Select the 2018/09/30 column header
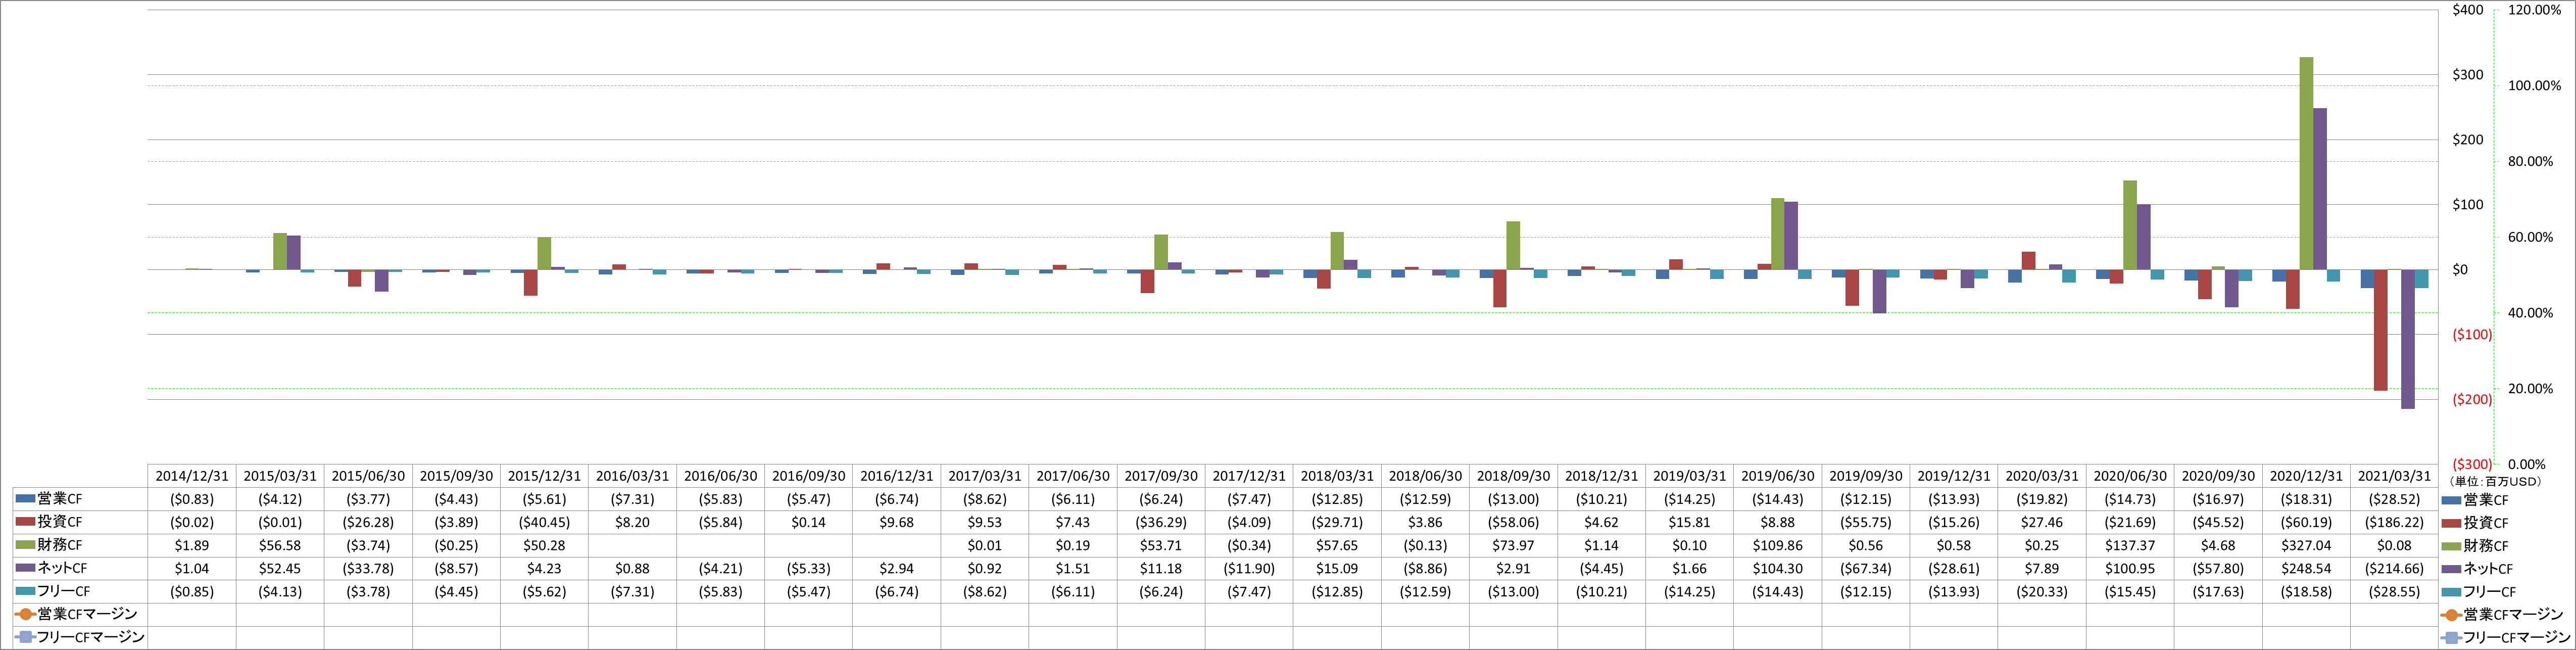The image size is (2576, 650). point(1513,476)
